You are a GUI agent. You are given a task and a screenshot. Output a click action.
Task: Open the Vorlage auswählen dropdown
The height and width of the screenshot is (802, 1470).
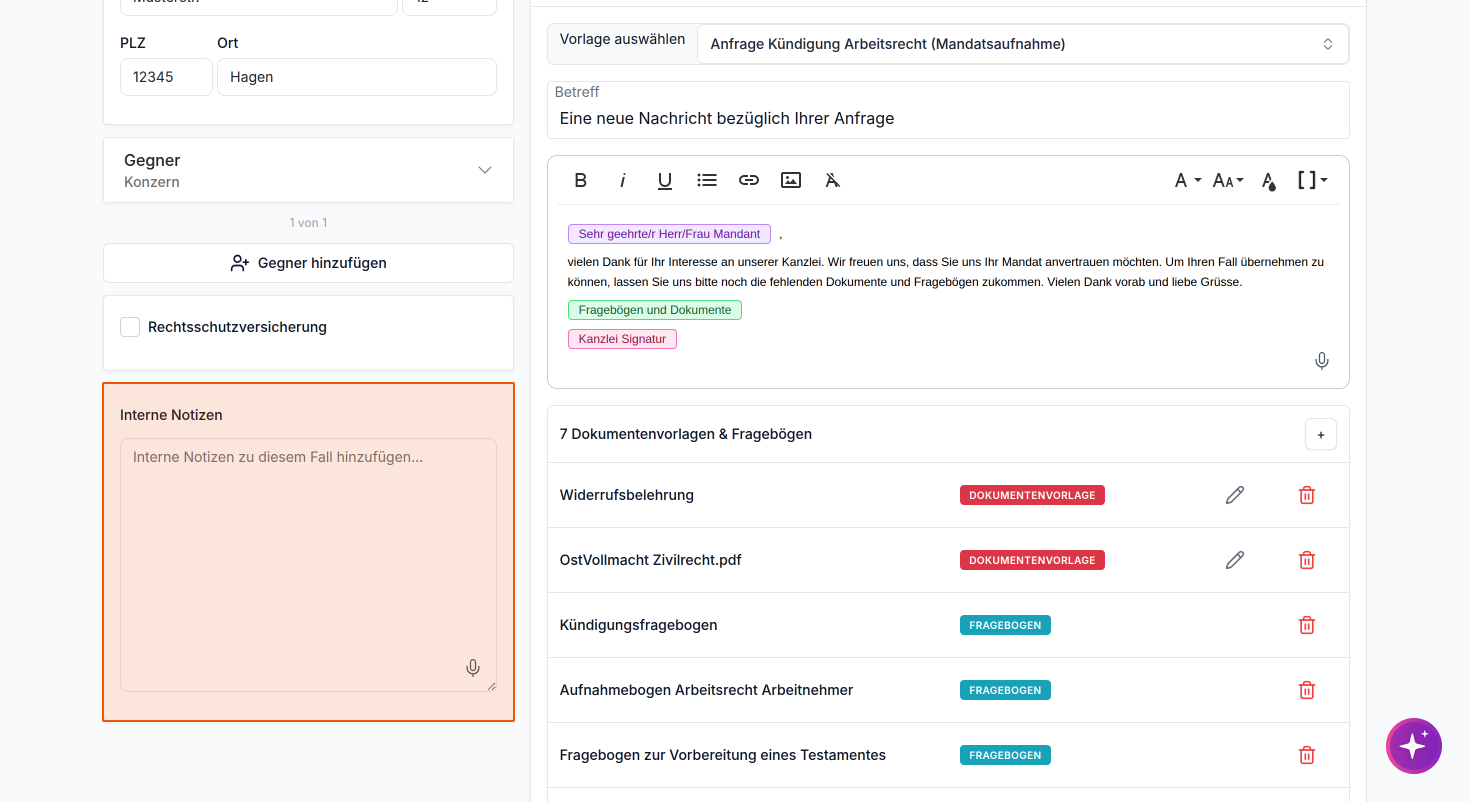(1022, 44)
